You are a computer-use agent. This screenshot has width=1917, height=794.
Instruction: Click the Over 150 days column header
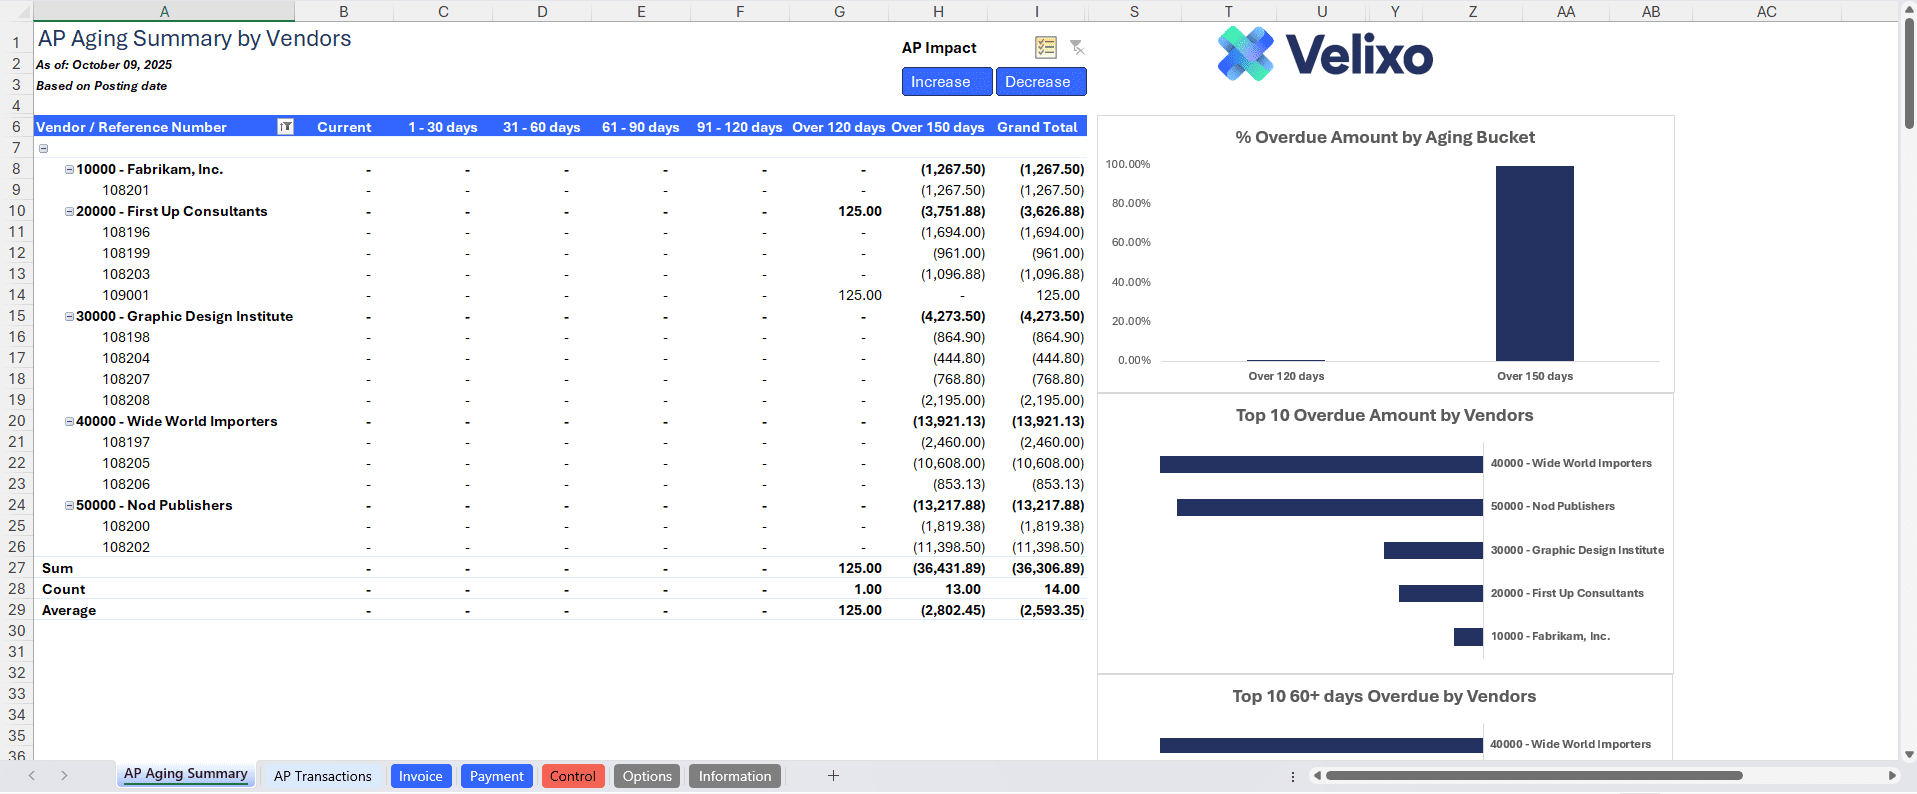[x=938, y=127]
